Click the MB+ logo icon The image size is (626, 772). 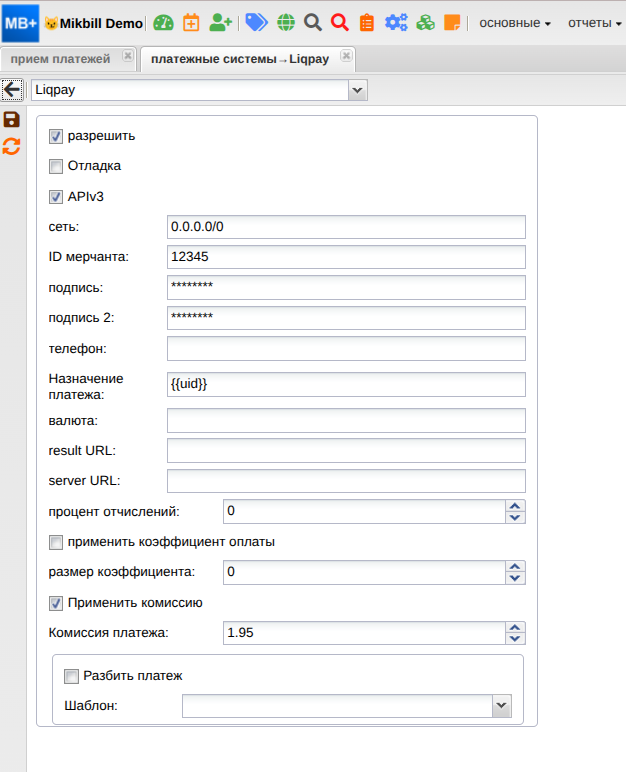(x=20, y=23)
